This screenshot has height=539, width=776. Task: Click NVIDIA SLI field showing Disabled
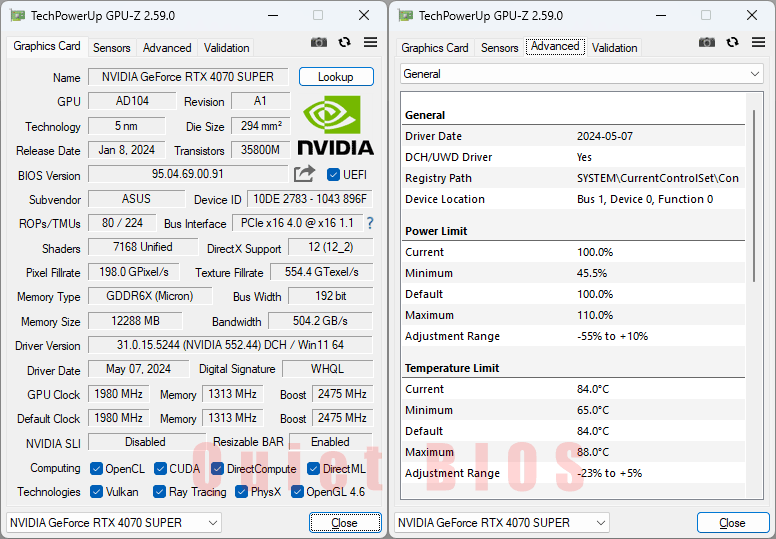click(x=145, y=442)
